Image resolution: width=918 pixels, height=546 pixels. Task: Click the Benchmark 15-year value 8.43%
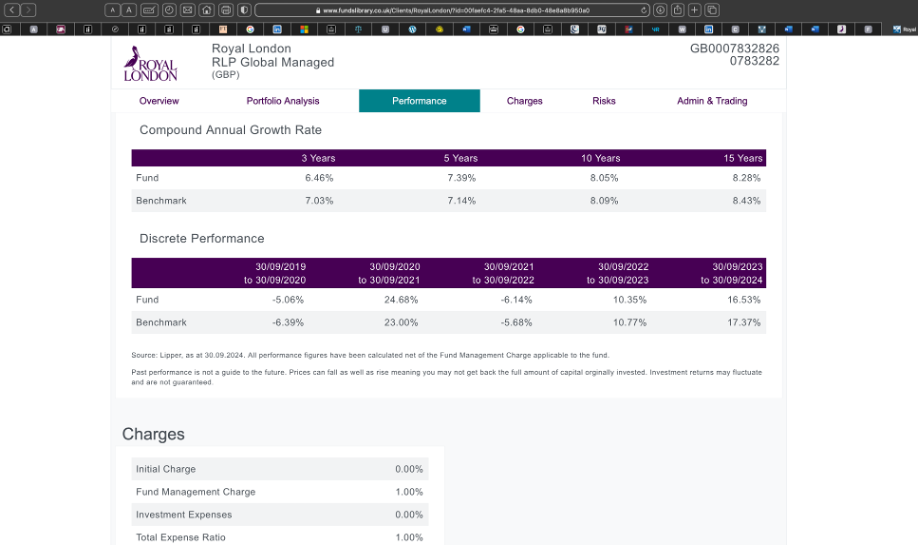pyautogui.click(x=746, y=201)
